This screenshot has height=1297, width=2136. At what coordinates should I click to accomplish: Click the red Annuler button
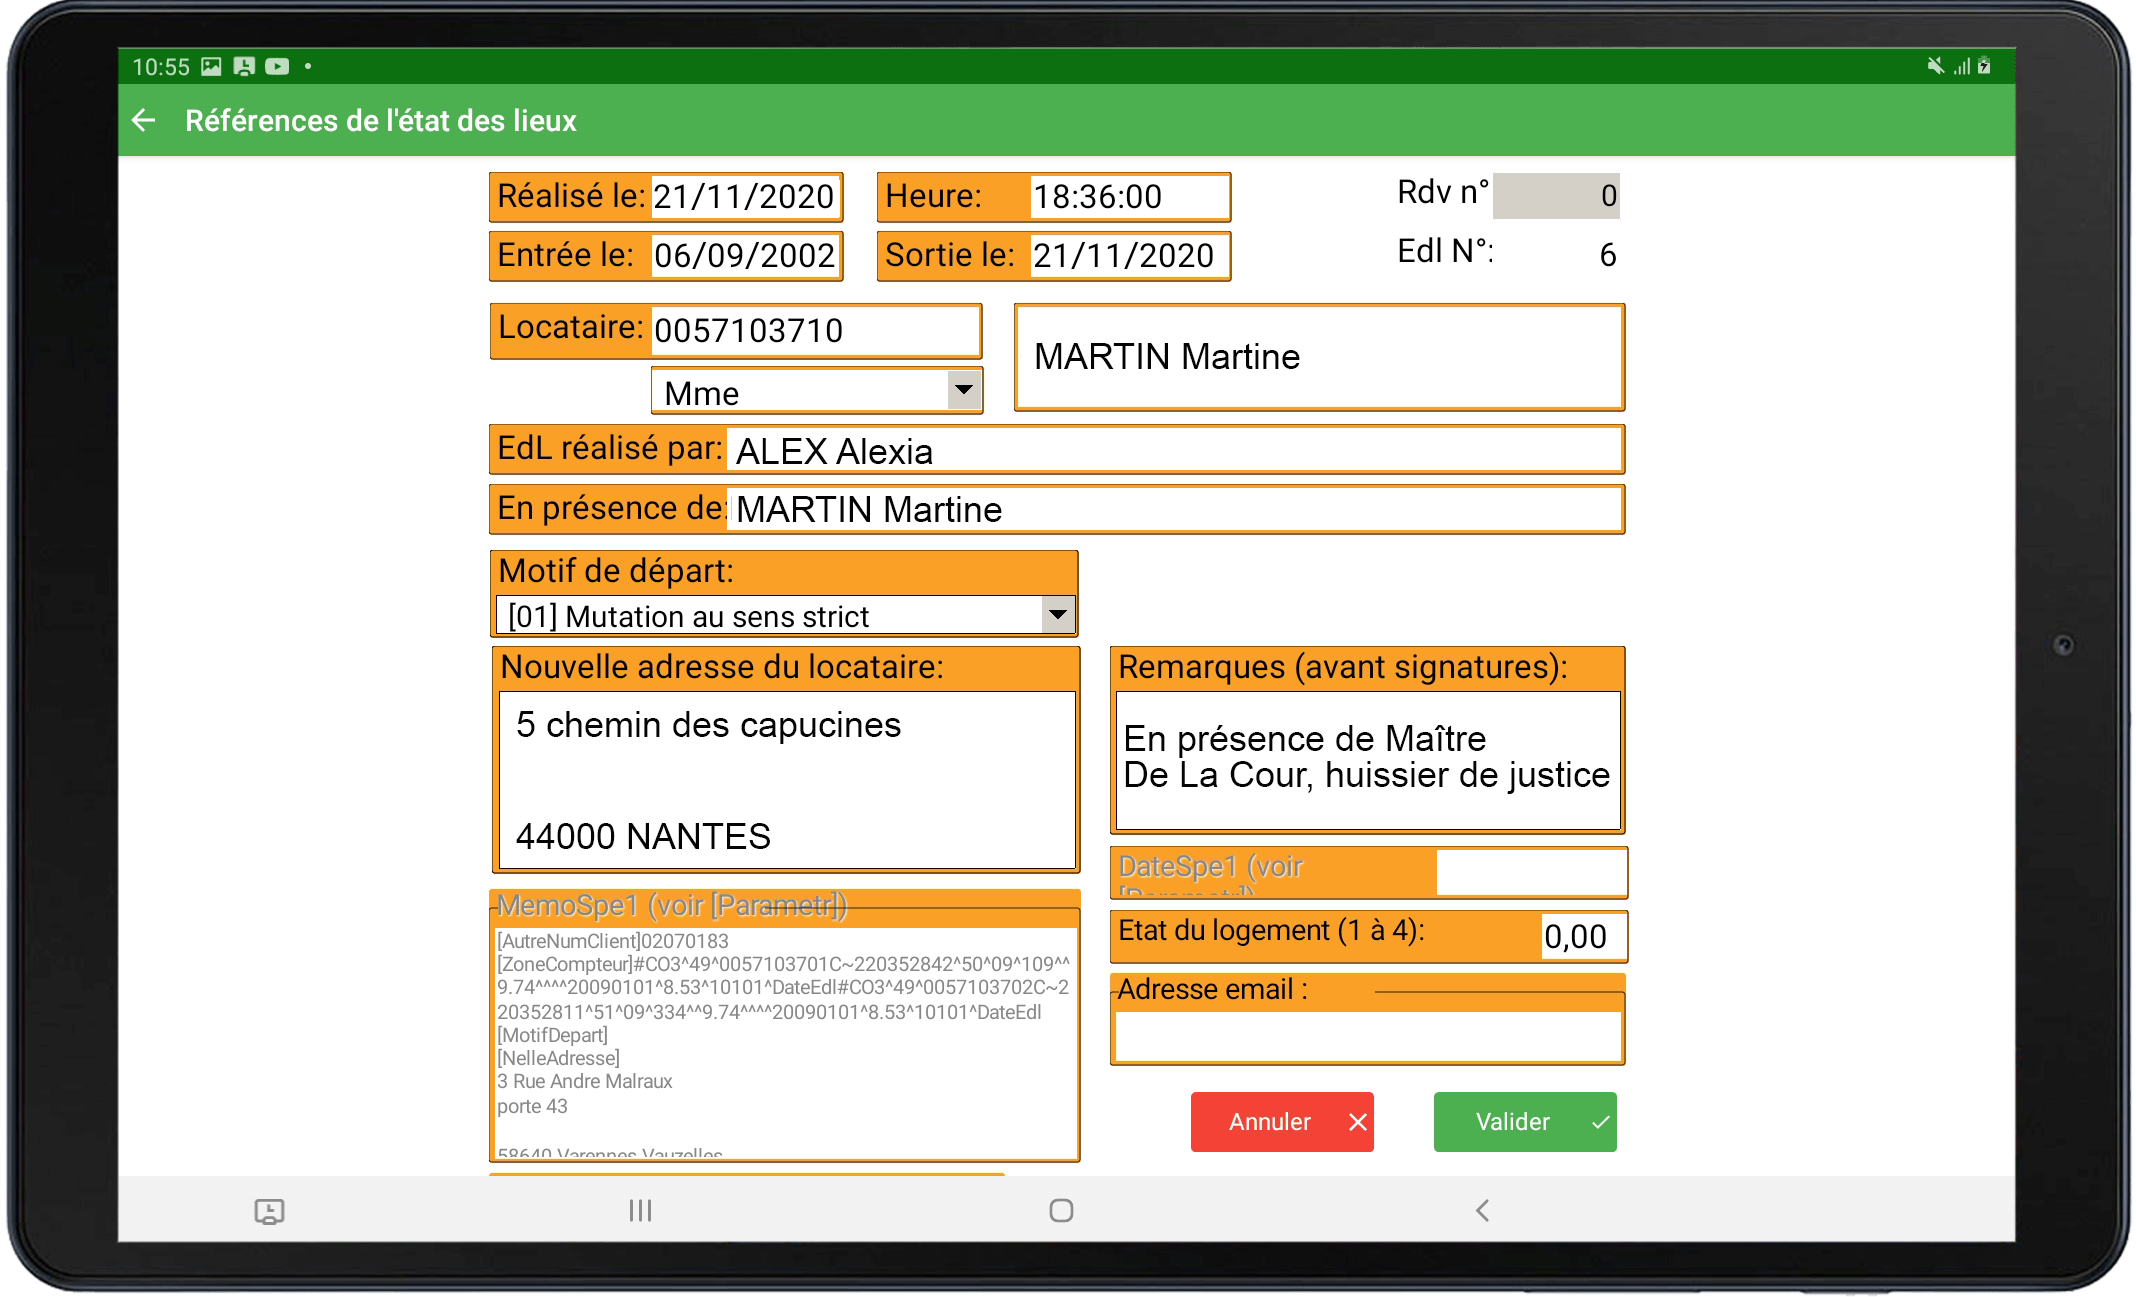coord(1281,1122)
